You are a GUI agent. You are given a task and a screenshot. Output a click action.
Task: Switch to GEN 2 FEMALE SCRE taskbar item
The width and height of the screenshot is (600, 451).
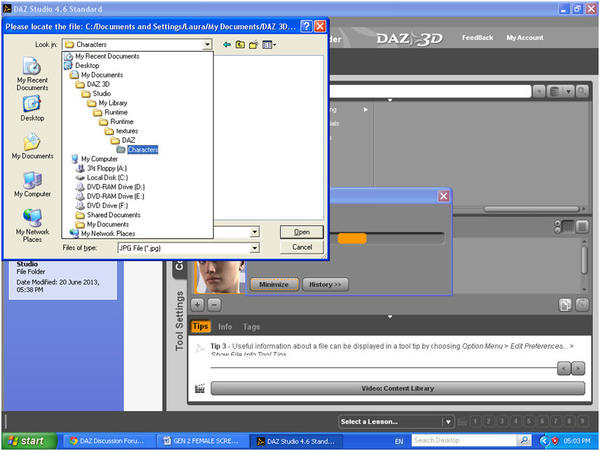click(201, 441)
